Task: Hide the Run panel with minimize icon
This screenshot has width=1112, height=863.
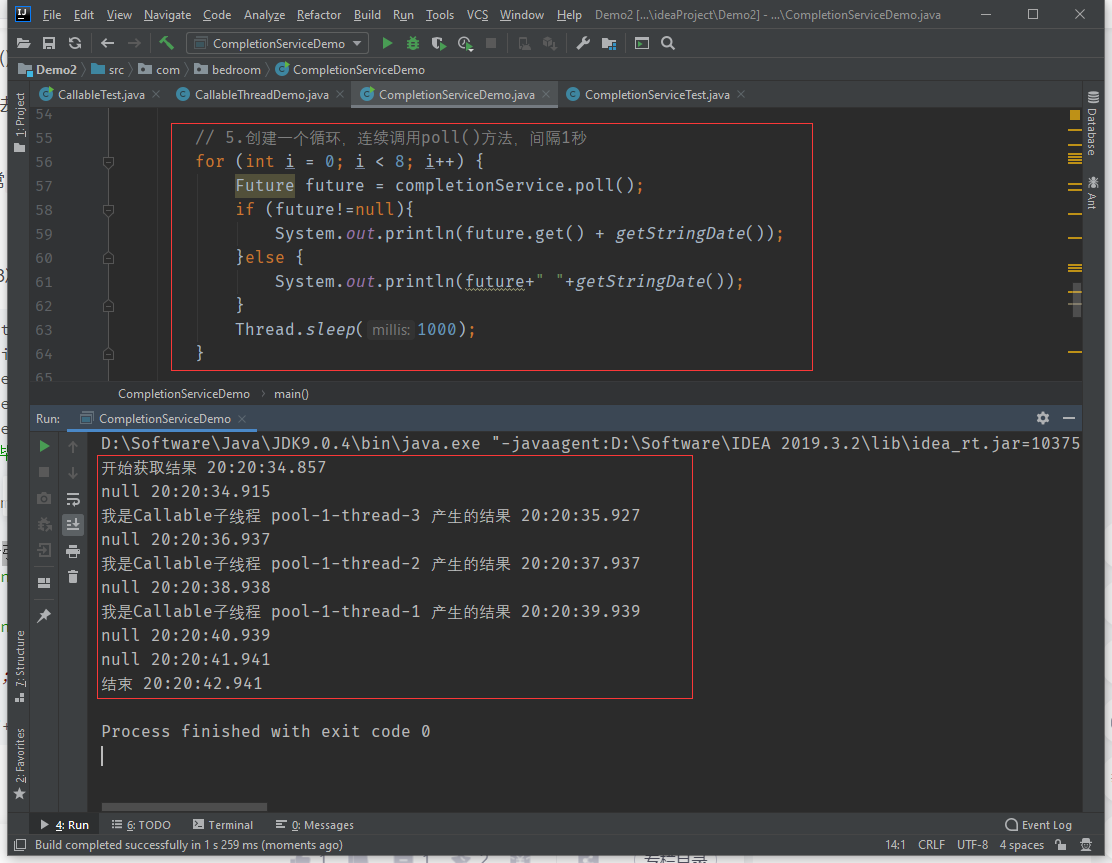Action: click(x=1069, y=418)
